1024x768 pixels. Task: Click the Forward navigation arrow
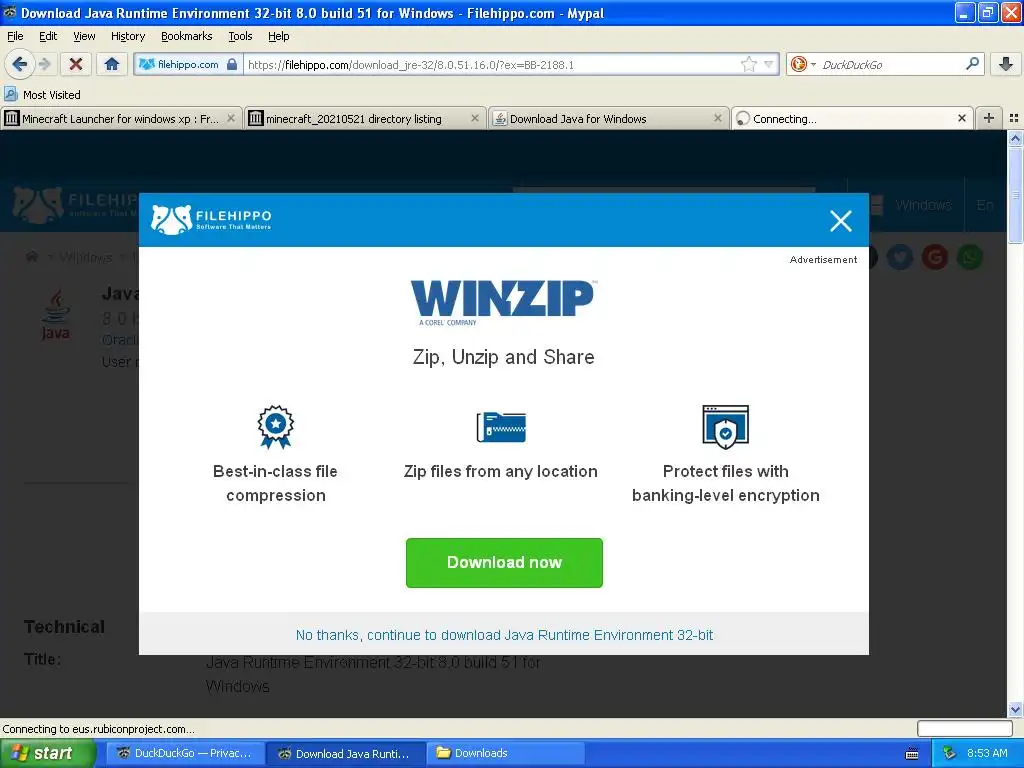tap(44, 64)
